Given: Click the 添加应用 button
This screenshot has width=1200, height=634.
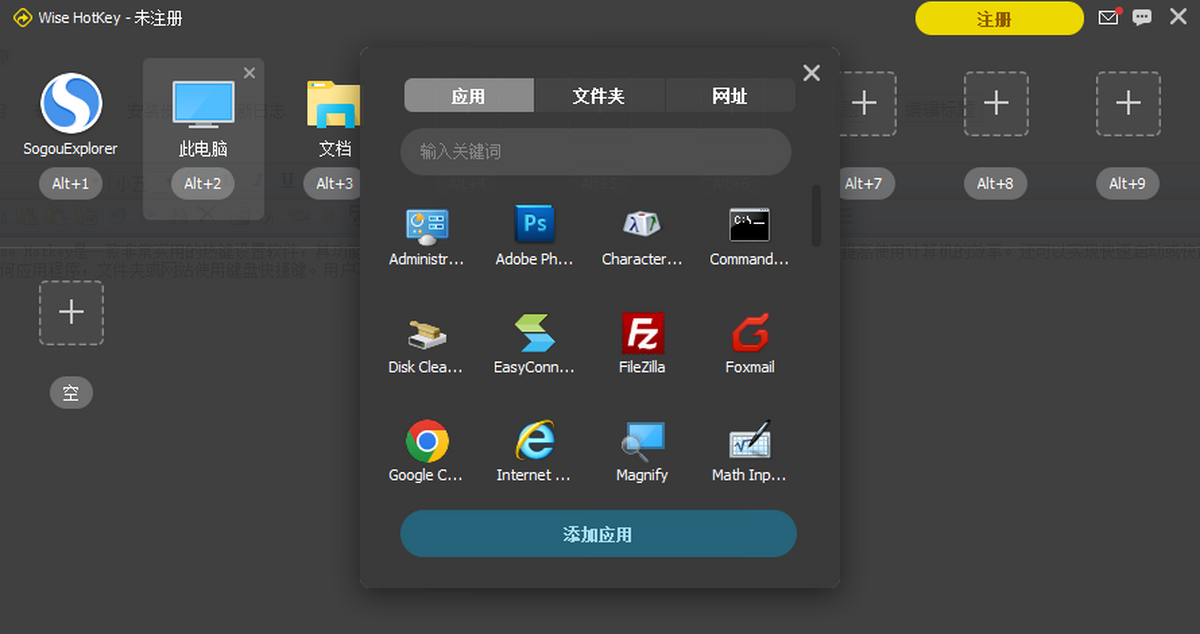Looking at the screenshot, I should [x=598, y=534].
